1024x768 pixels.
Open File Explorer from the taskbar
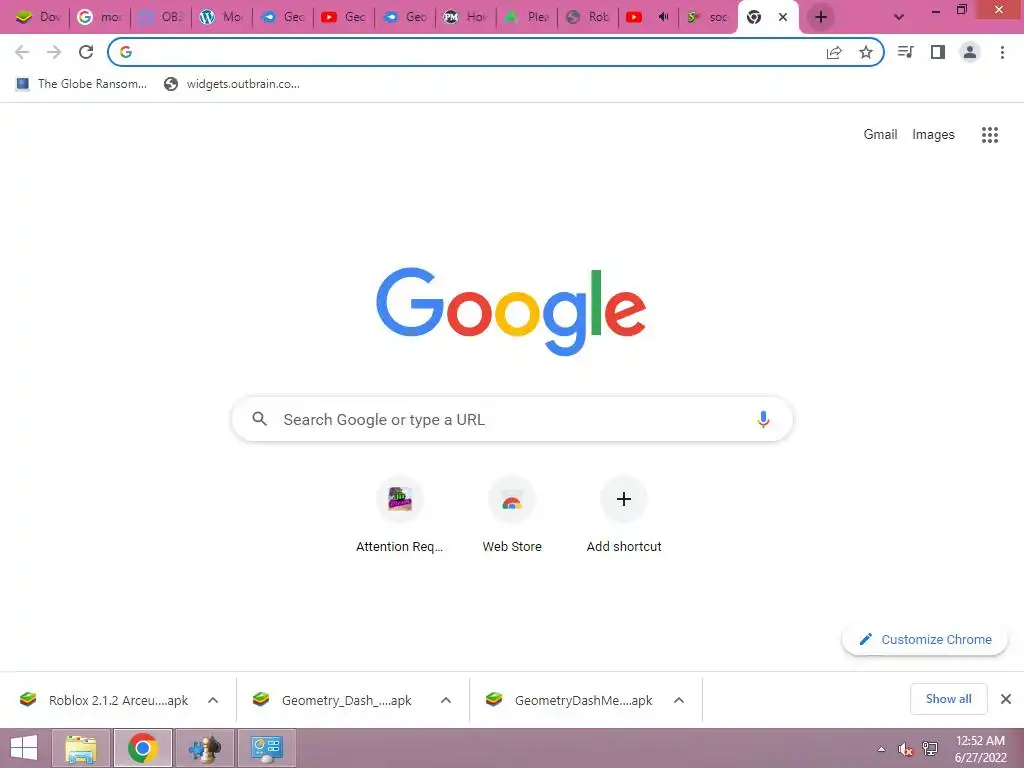pos(81,748)
